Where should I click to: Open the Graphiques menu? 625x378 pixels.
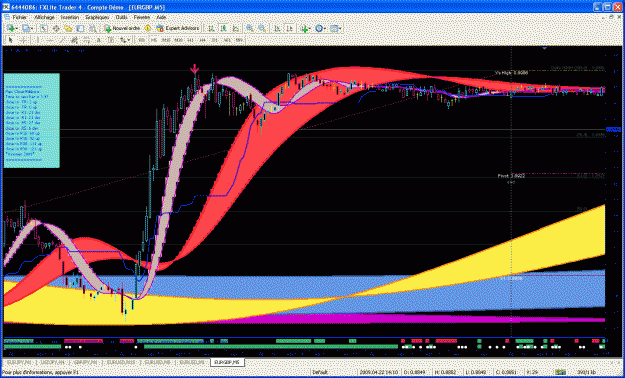97,18
